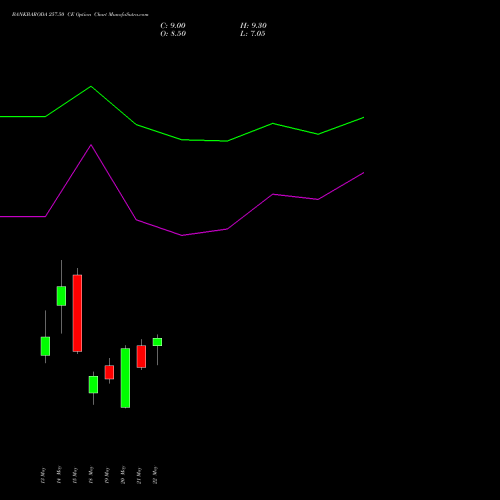Screen dimensions: 500x500
Task: Click the green 18 May candlestick
Action: (93, 385)
